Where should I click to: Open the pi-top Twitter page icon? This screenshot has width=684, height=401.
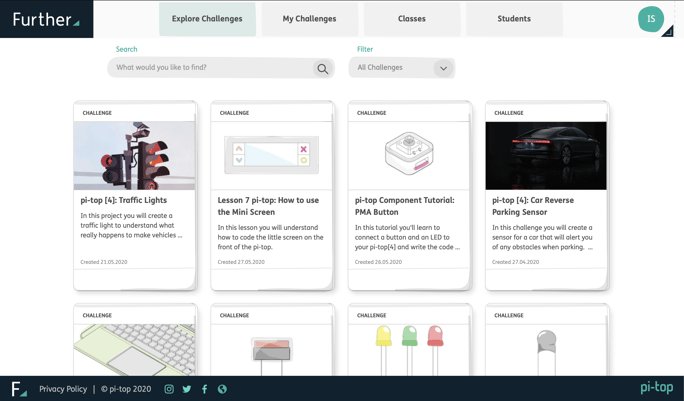pyautogui.click(x=187, y=389)
